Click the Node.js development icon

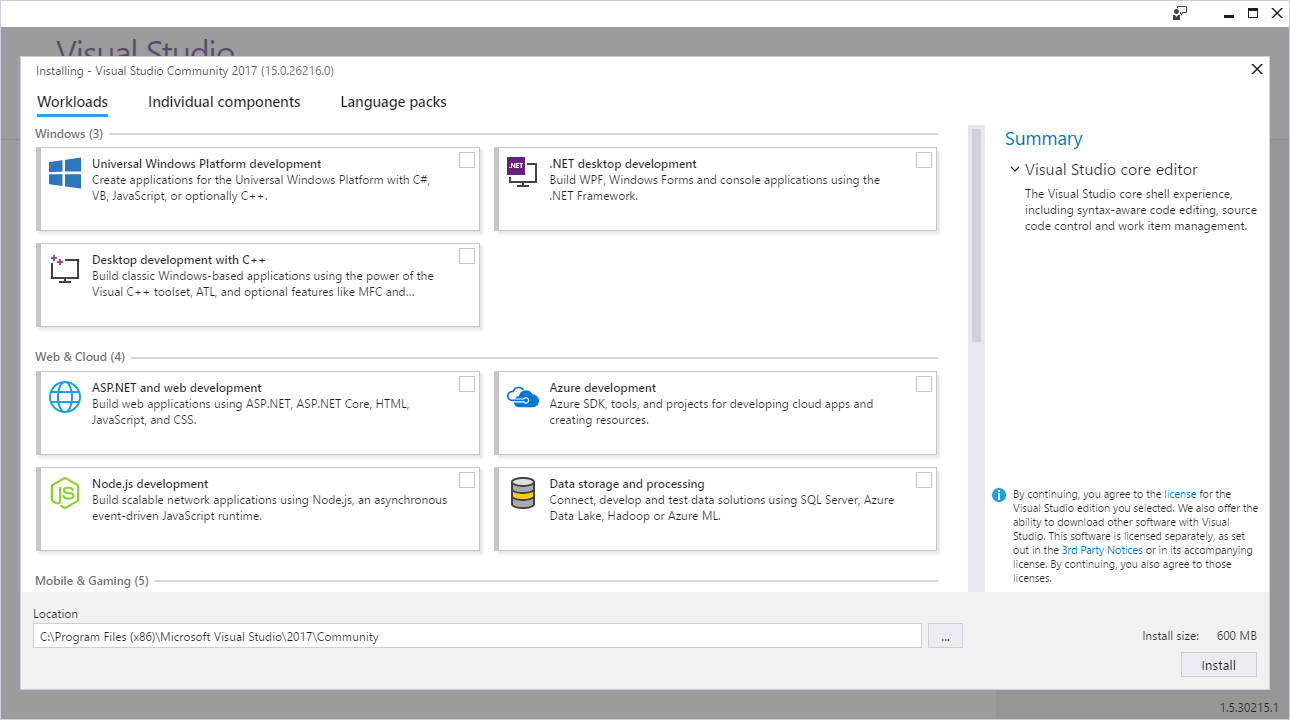(65, 492)
